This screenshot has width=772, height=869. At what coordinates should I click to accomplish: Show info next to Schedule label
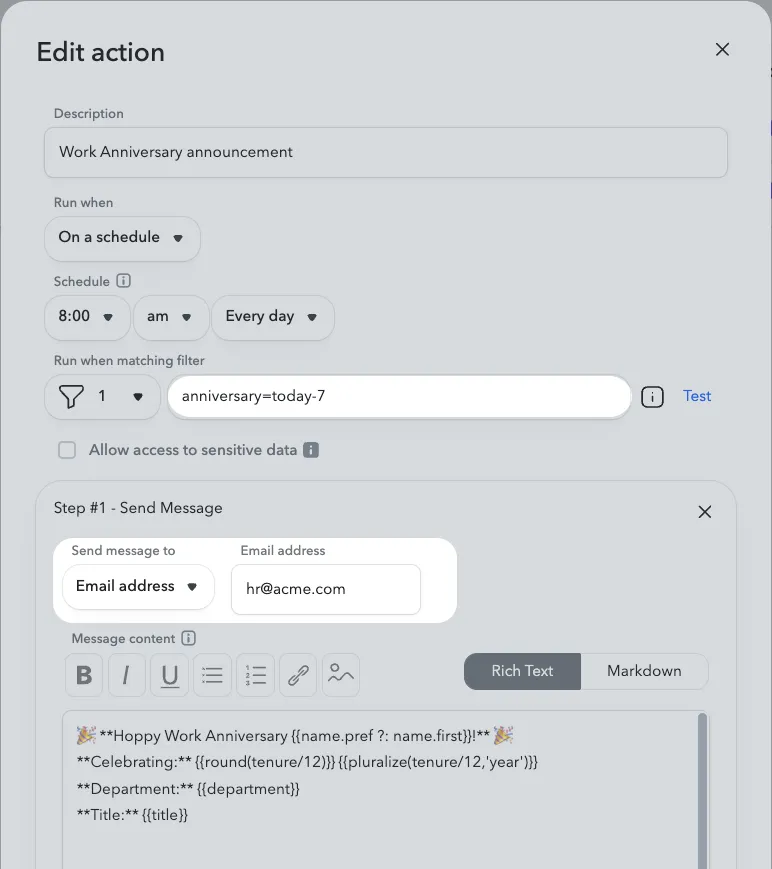coord(124,281)
